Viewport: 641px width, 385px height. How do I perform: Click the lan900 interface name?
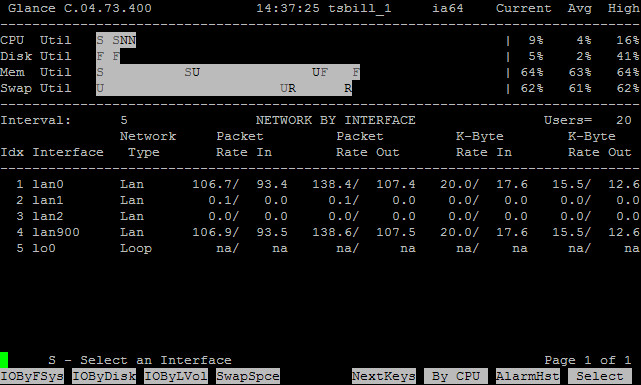point(56,232)
